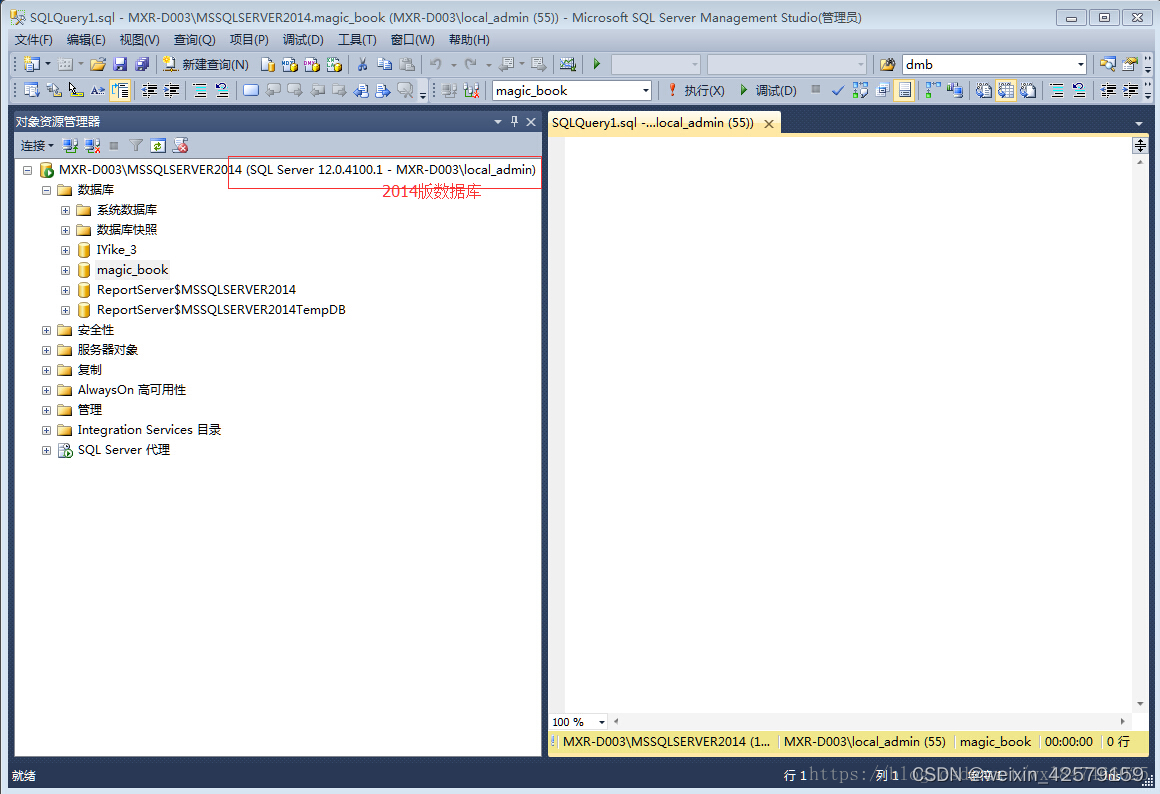1160x794 pixels.
Task: Click the 新建查询(N) button
Action: pos(206,64)
